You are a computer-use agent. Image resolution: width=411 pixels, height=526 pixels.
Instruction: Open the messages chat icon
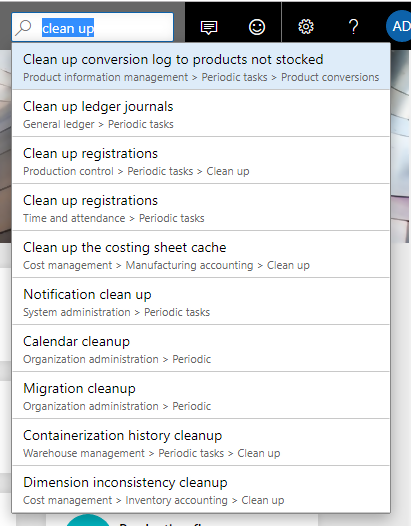click(x=209, y=27)
